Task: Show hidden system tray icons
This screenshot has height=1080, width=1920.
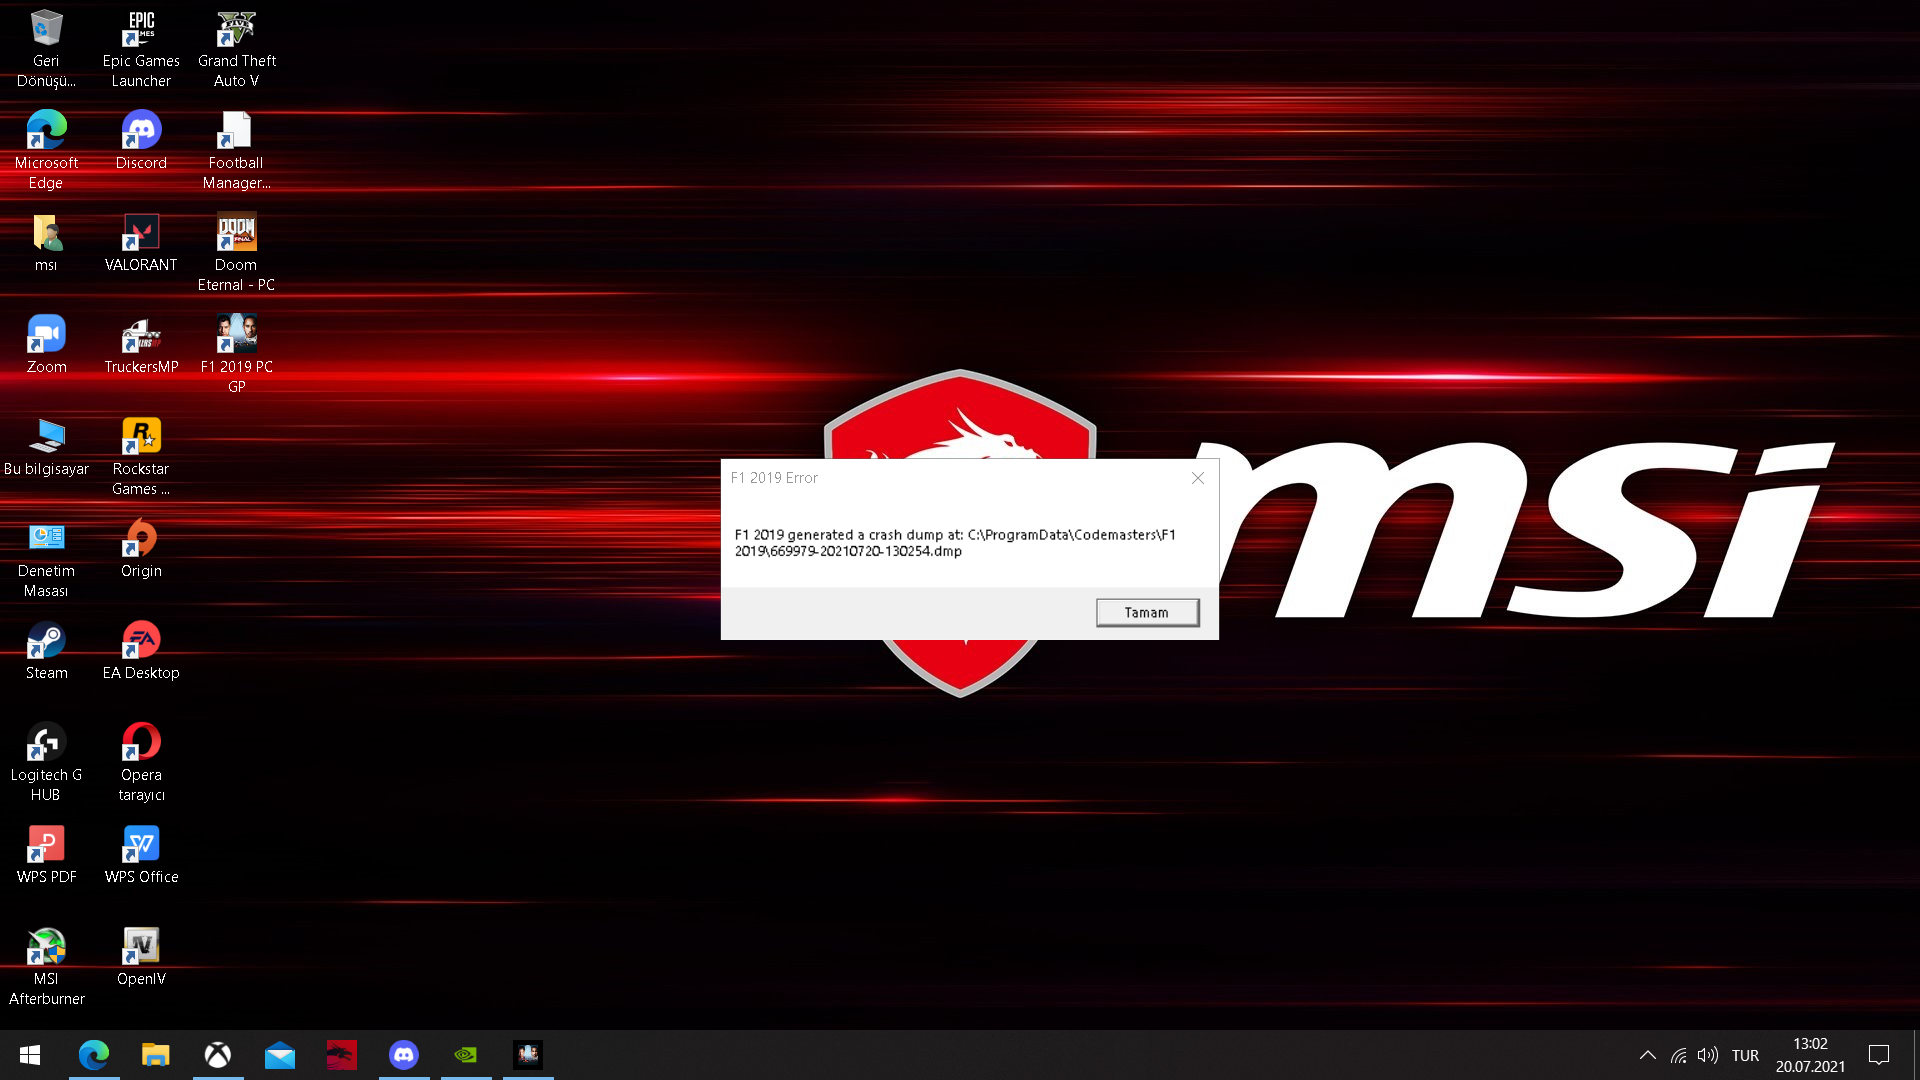Action: click(x=1648, y=1055)
